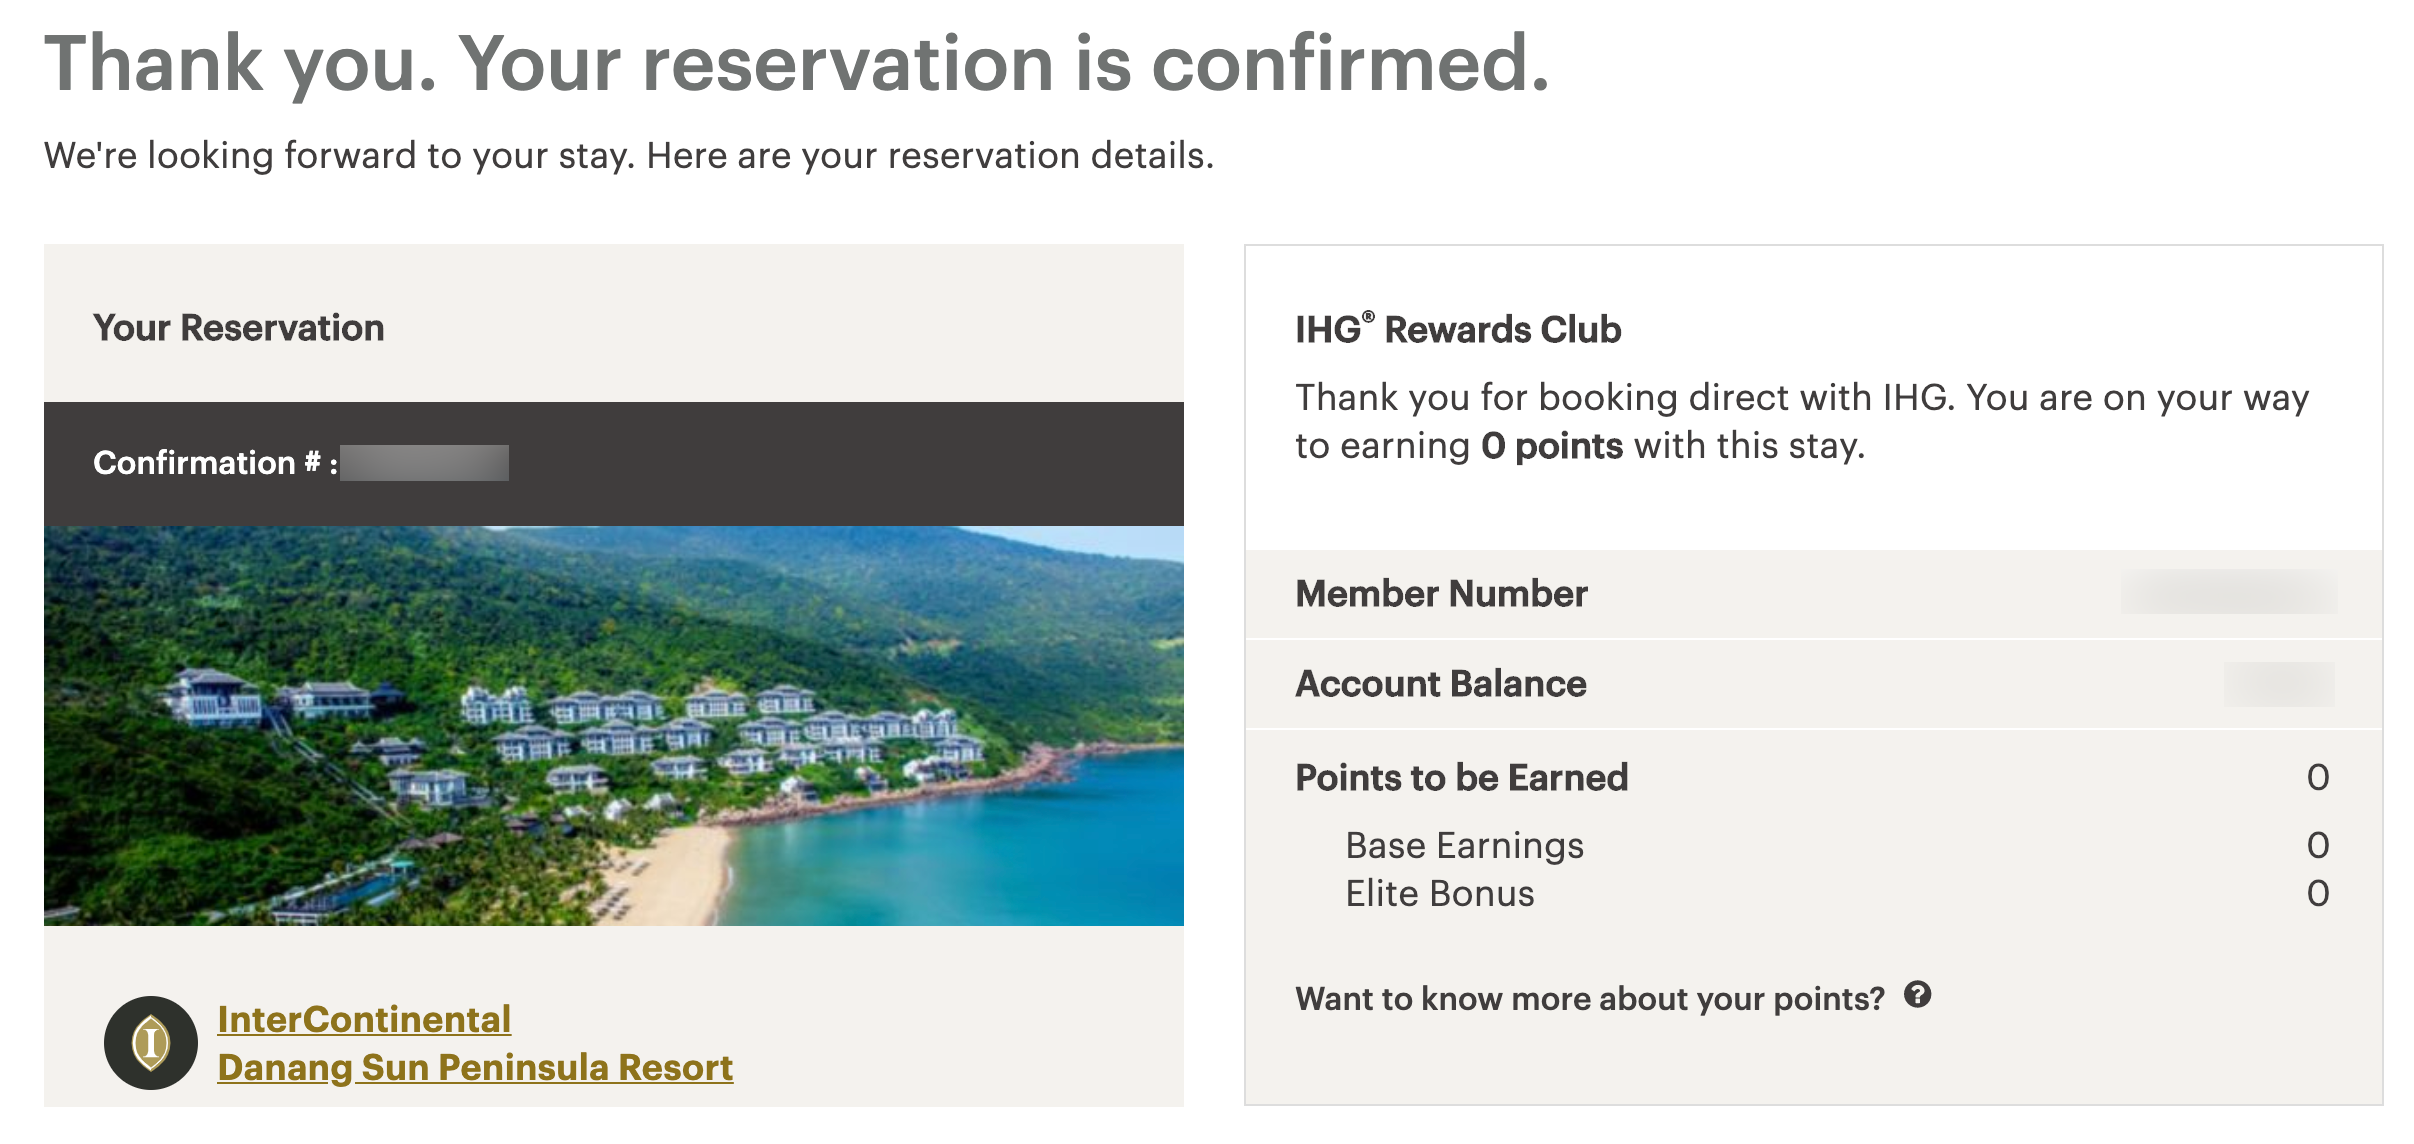The width and height of the screenshot is (2414, 1144).
Task: Click the "Member Number" label
Action: point(1441,594)
